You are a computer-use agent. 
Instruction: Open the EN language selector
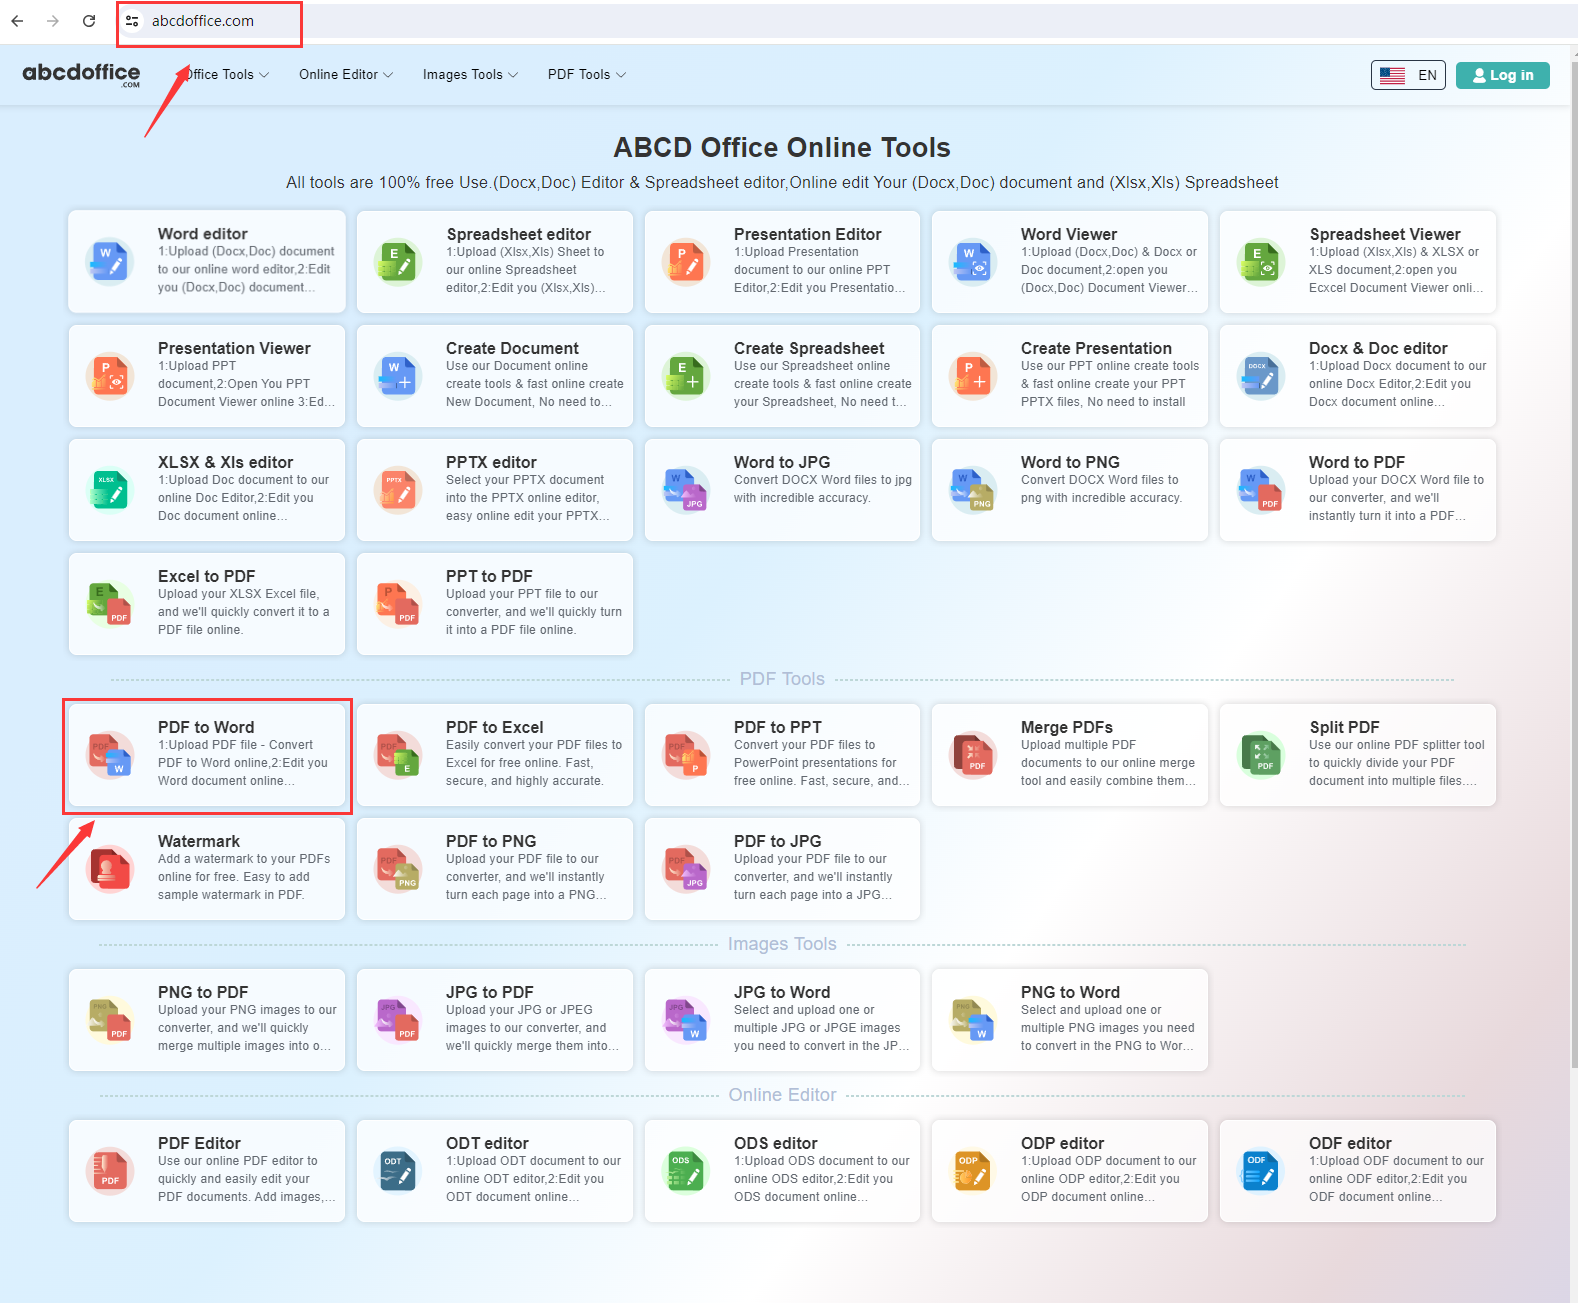point(1408,75)
